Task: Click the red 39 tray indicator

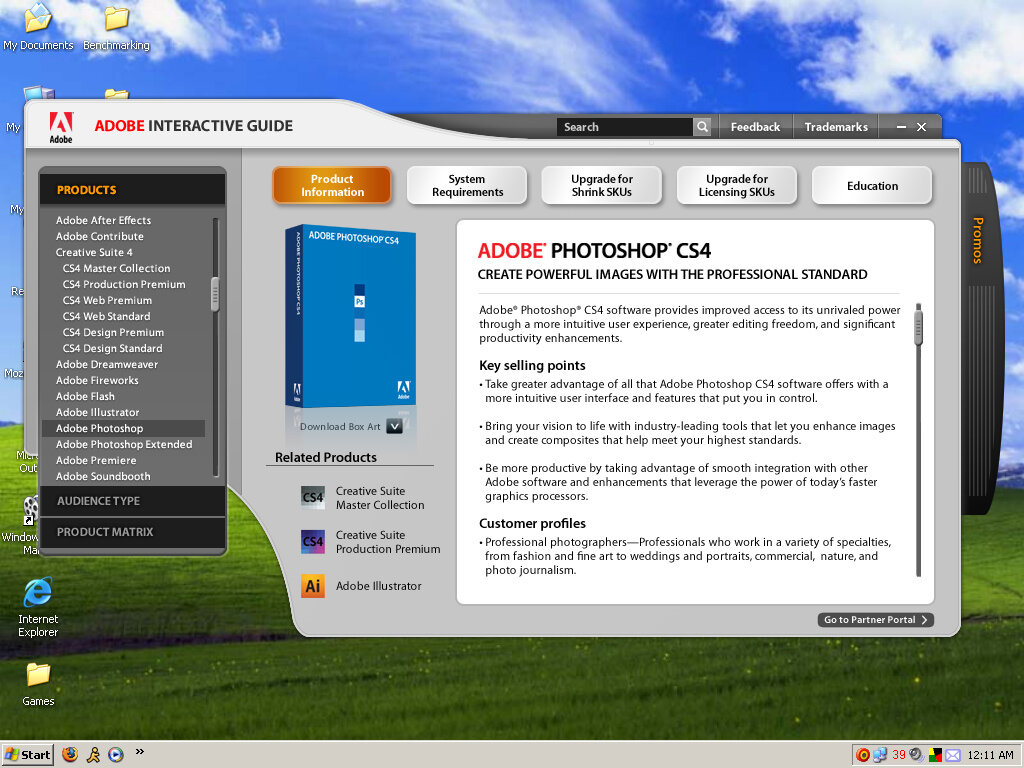Action: pos(899,754)
